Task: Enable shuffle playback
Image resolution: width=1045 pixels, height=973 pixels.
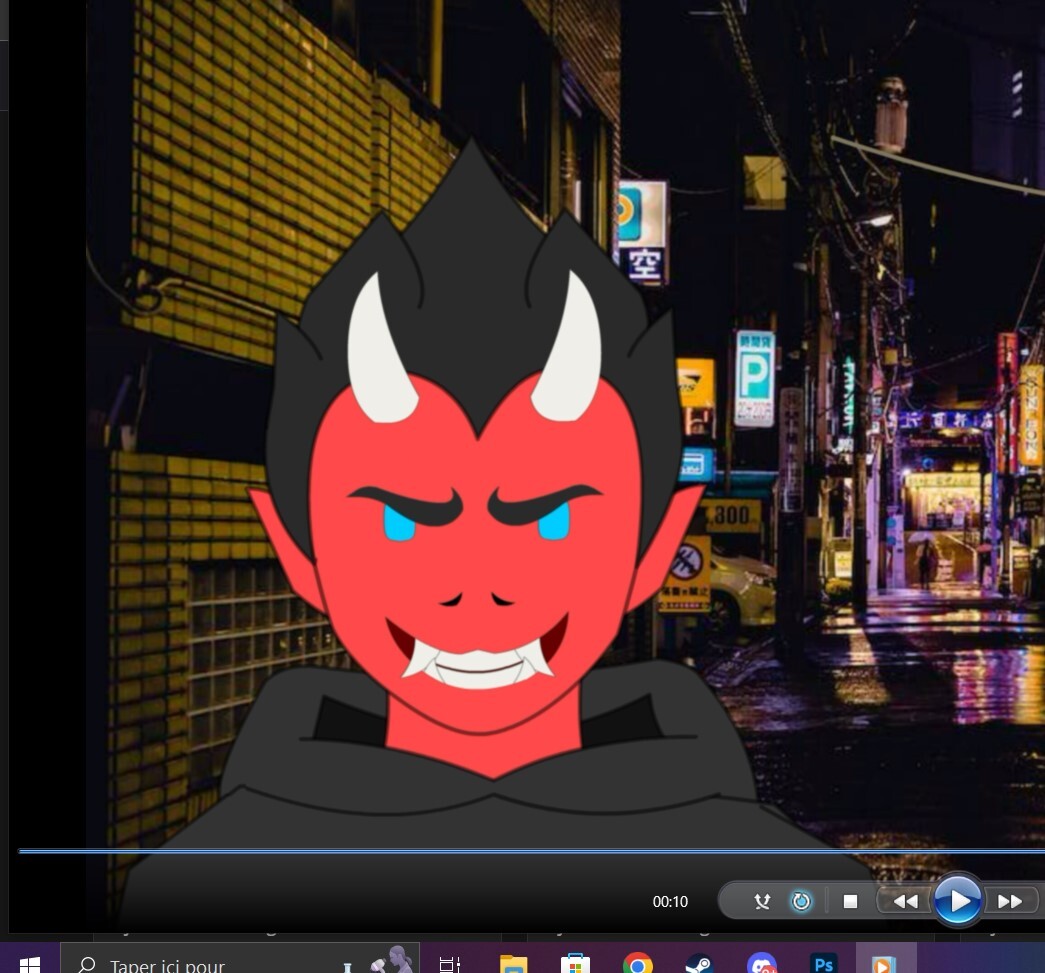Action: pyautogui.click(x=762, y=901)
